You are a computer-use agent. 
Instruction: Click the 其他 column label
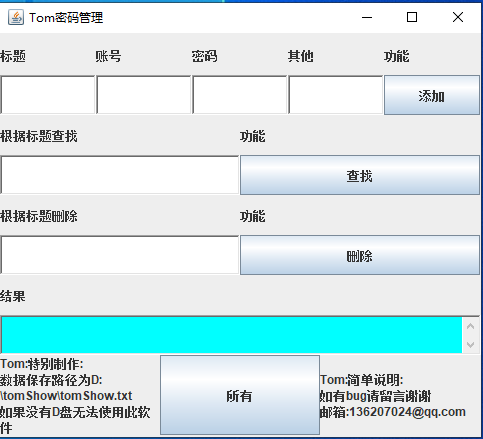click(300, 56)
